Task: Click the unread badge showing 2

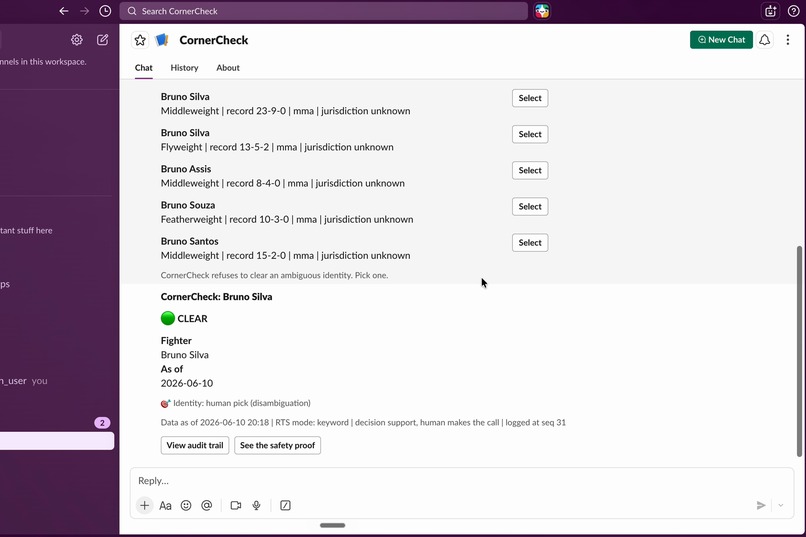Action: tap(102, 423)
